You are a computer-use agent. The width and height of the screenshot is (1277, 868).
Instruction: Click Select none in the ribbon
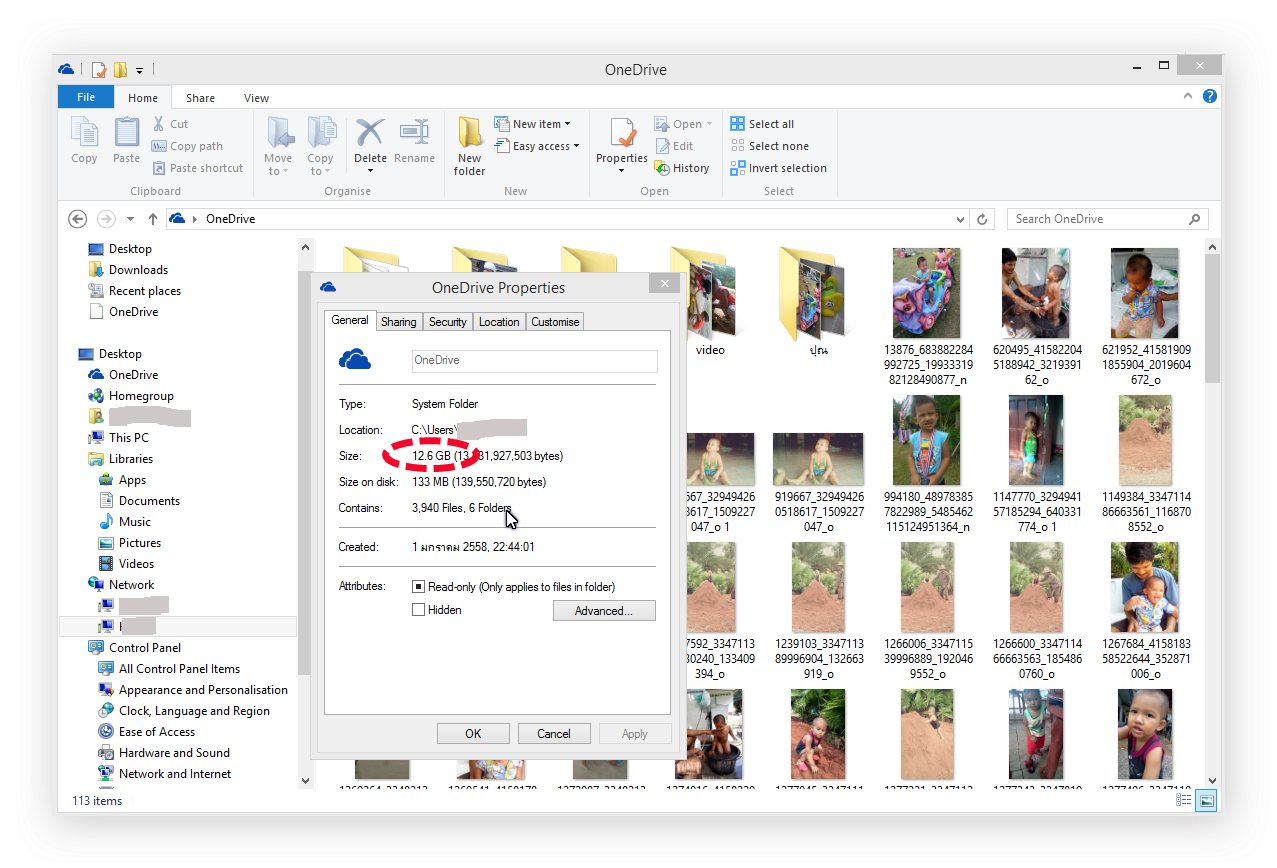pos(769,146)
